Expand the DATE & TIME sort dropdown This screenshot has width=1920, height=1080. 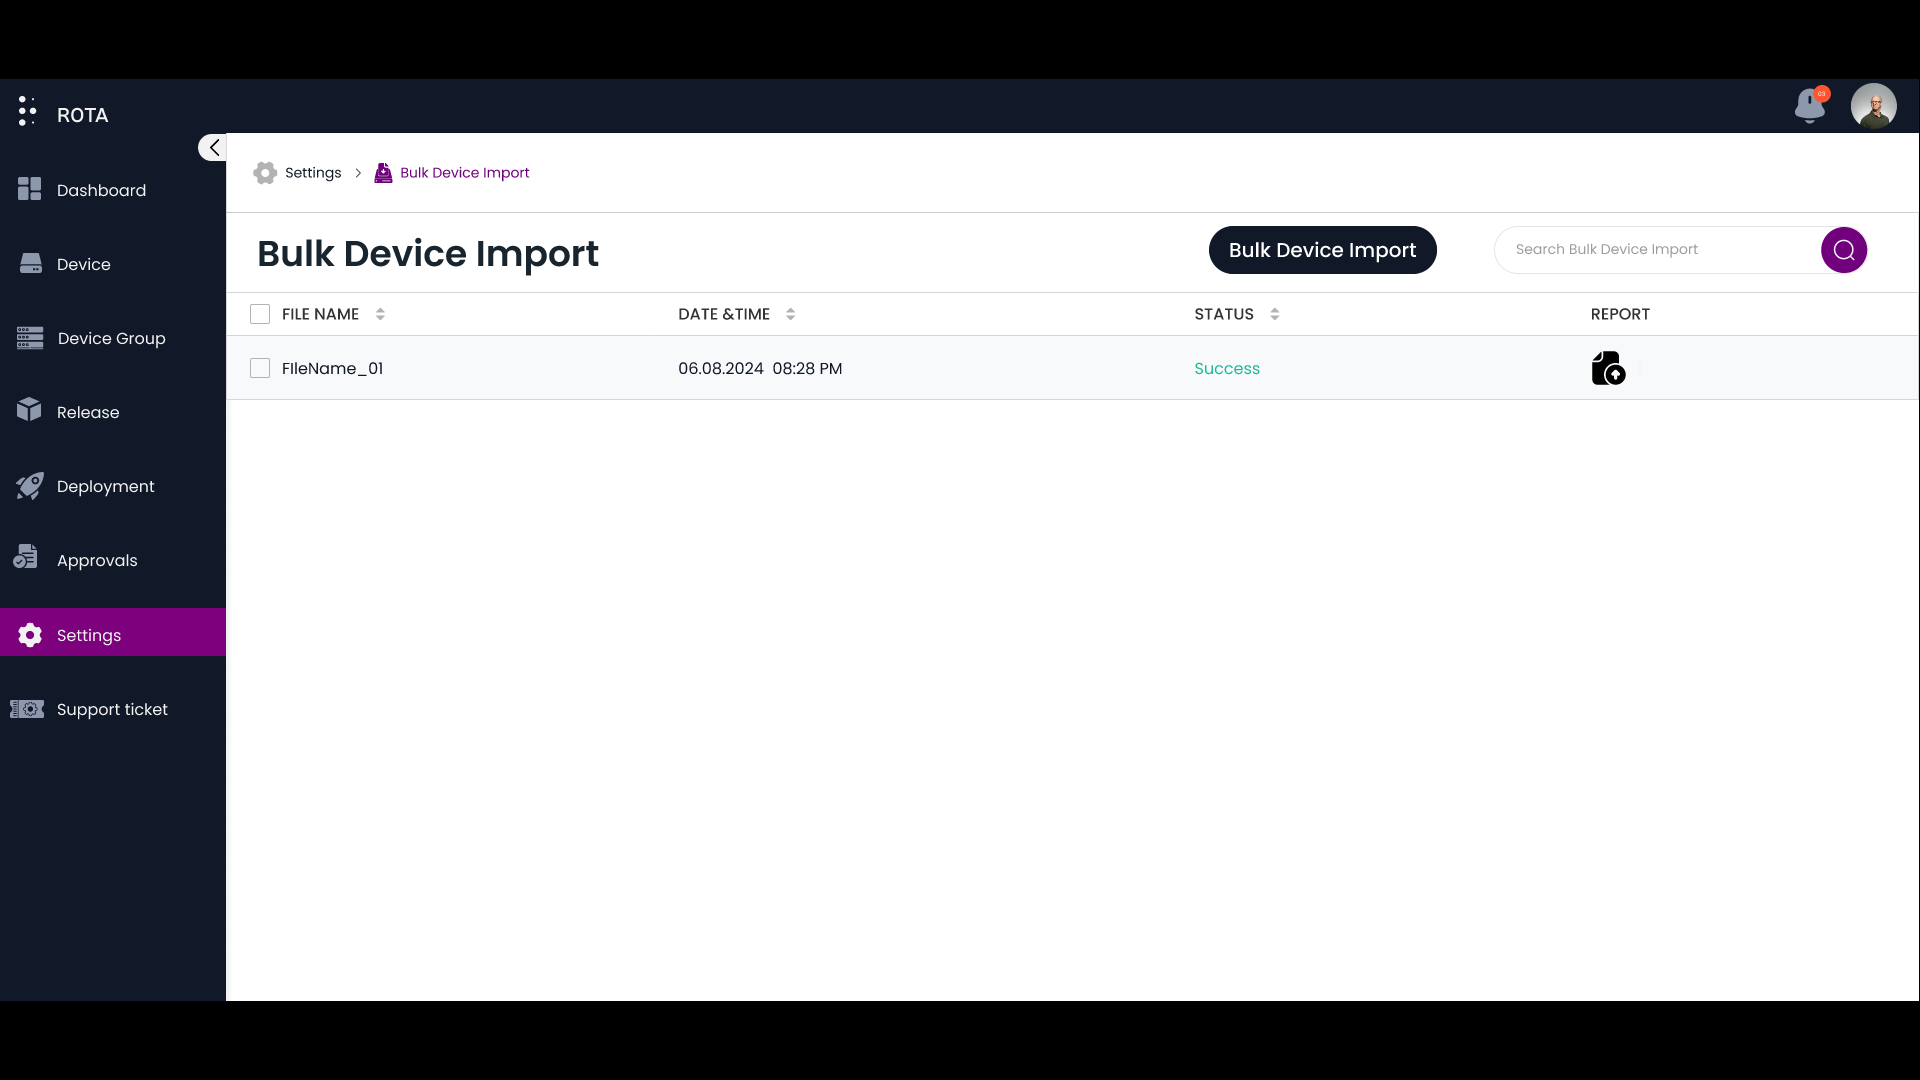point(790,314)
